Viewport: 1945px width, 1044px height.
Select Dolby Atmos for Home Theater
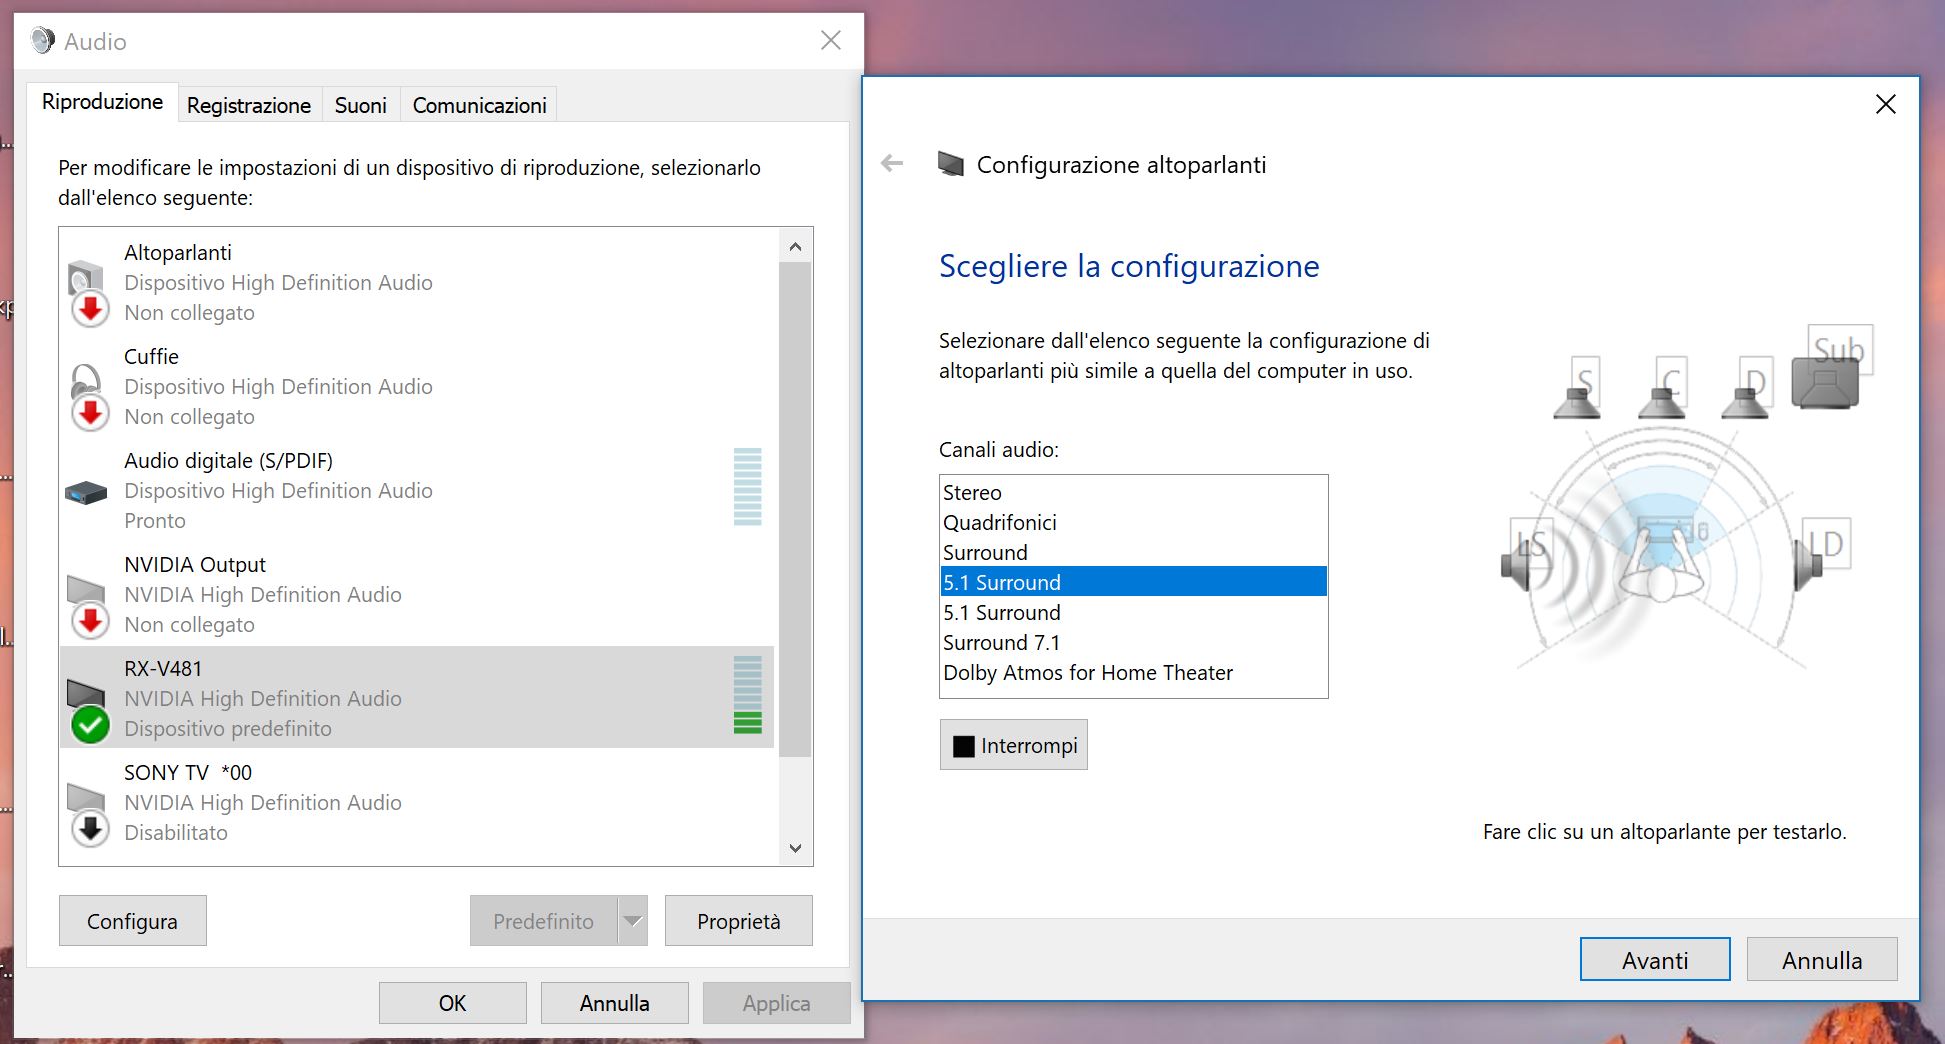[1134, 672]
